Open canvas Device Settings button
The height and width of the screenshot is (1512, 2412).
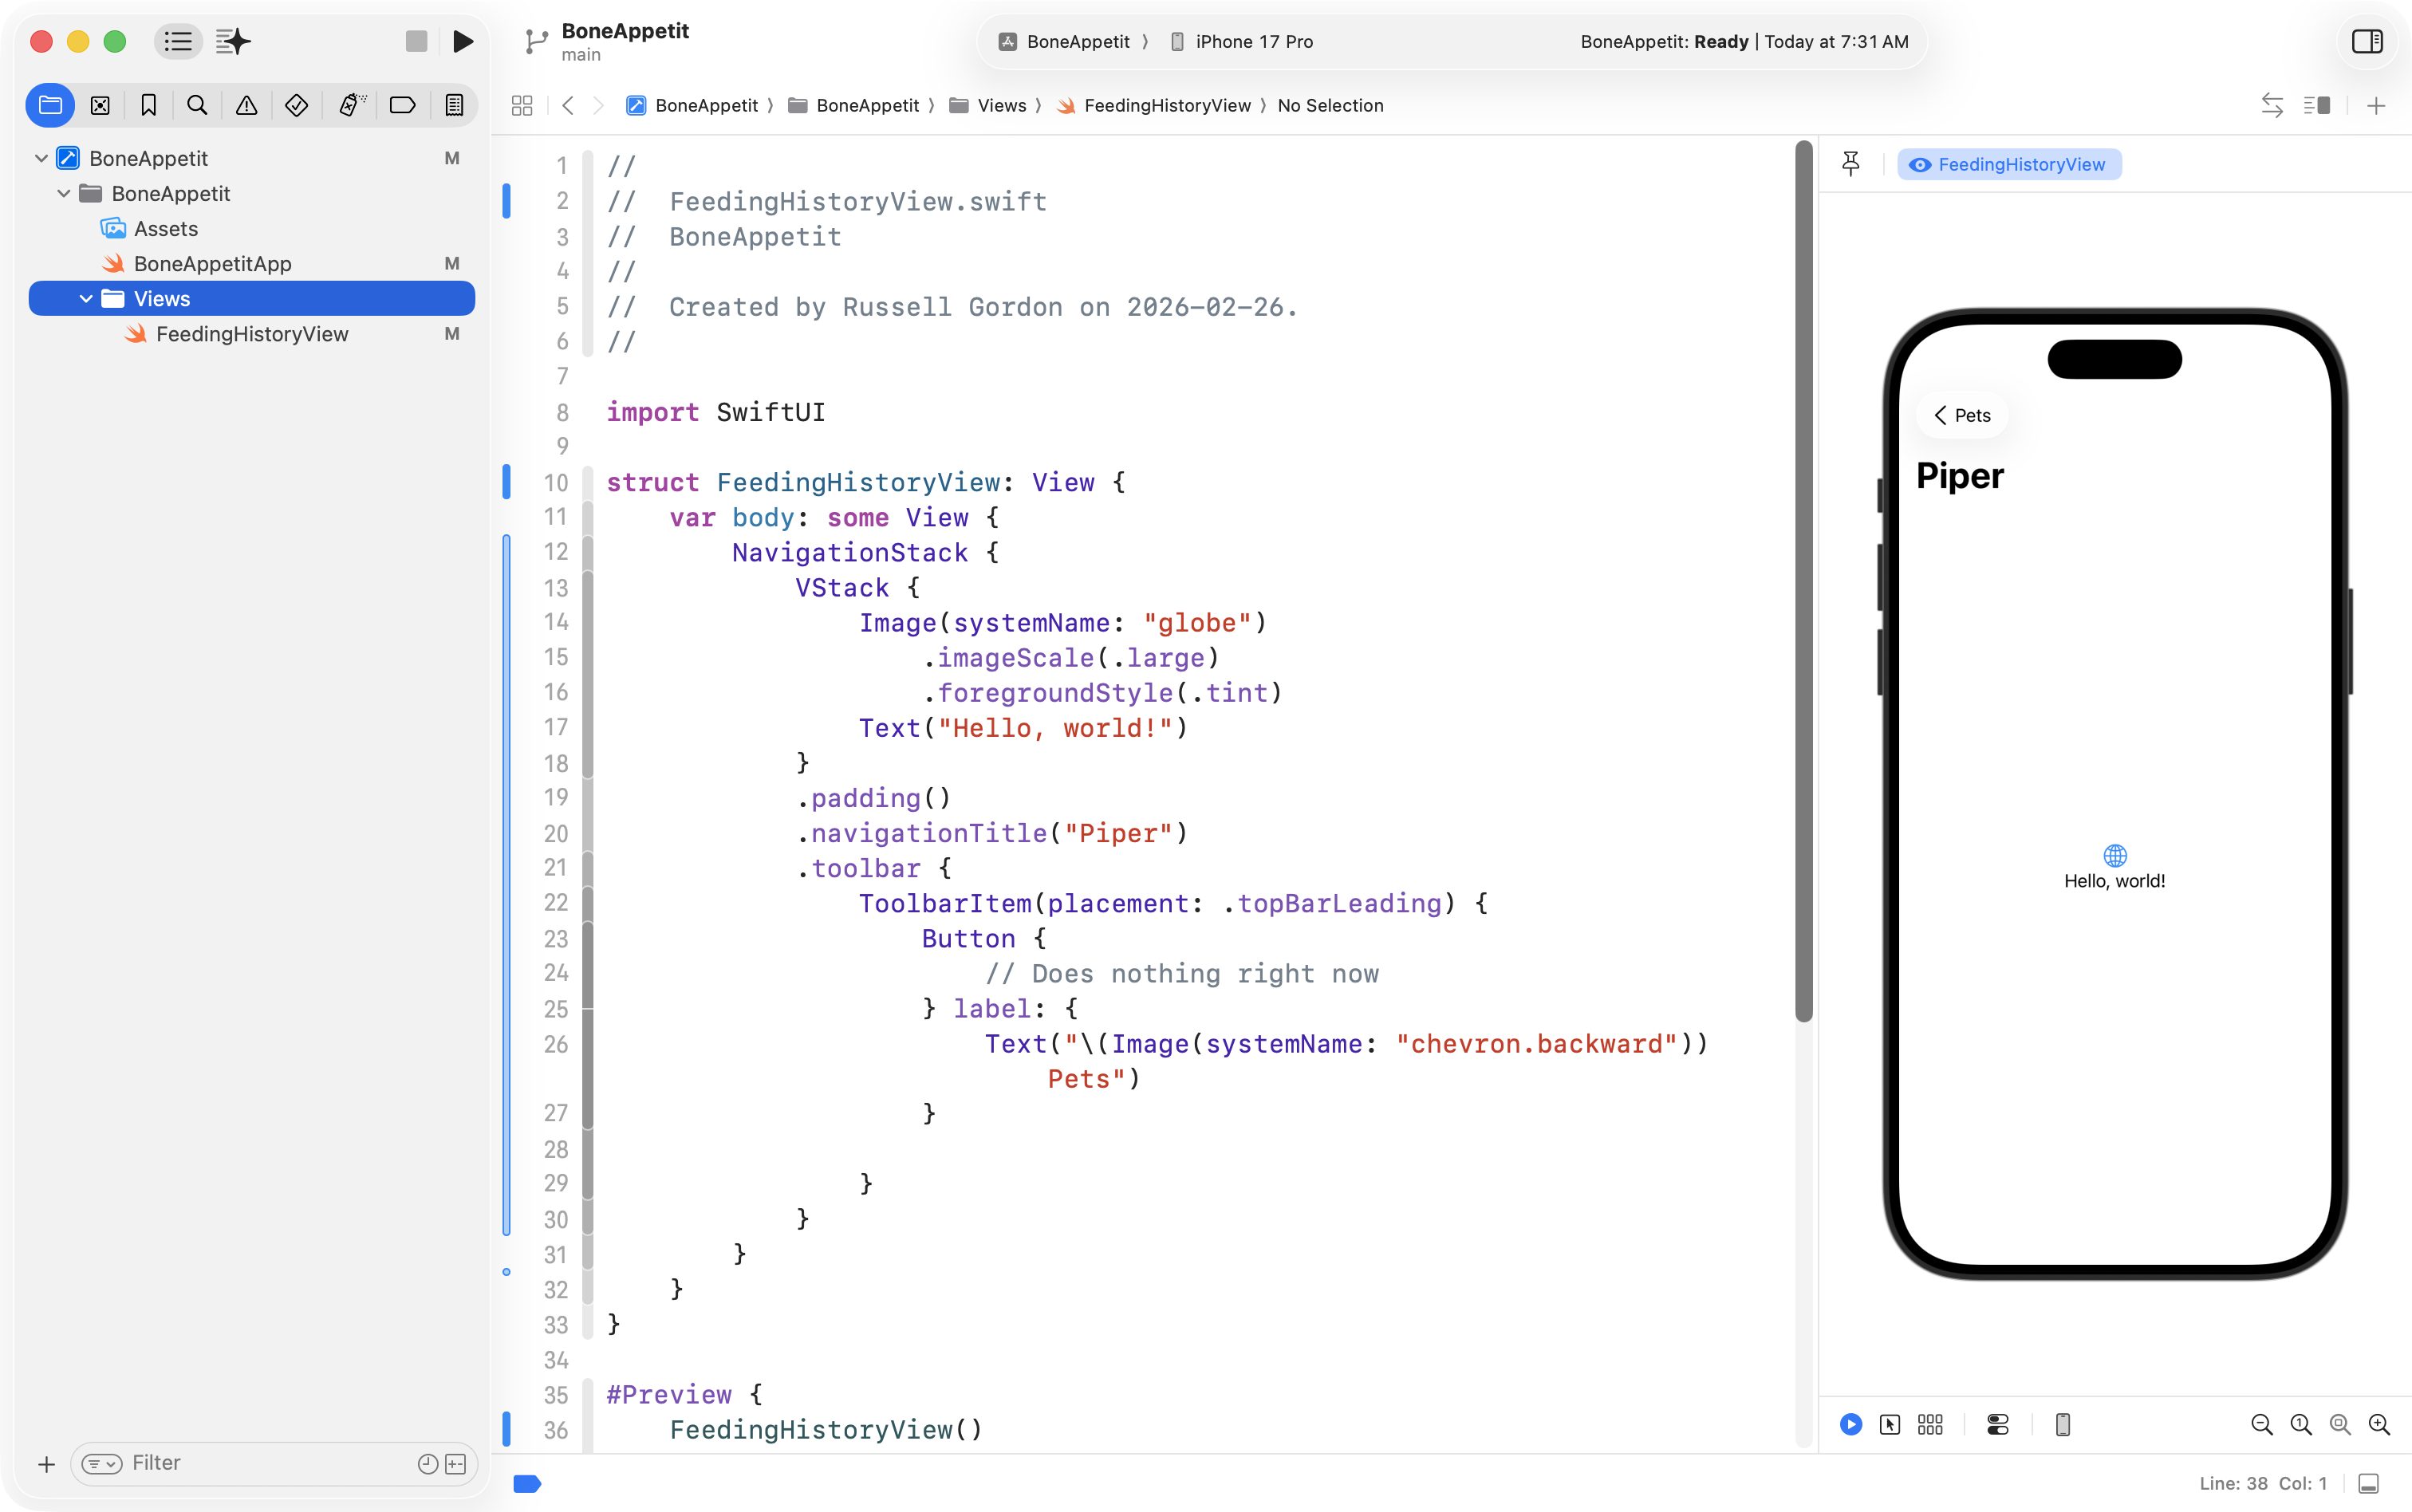pyautogui.click(x=1997, y=1424)
